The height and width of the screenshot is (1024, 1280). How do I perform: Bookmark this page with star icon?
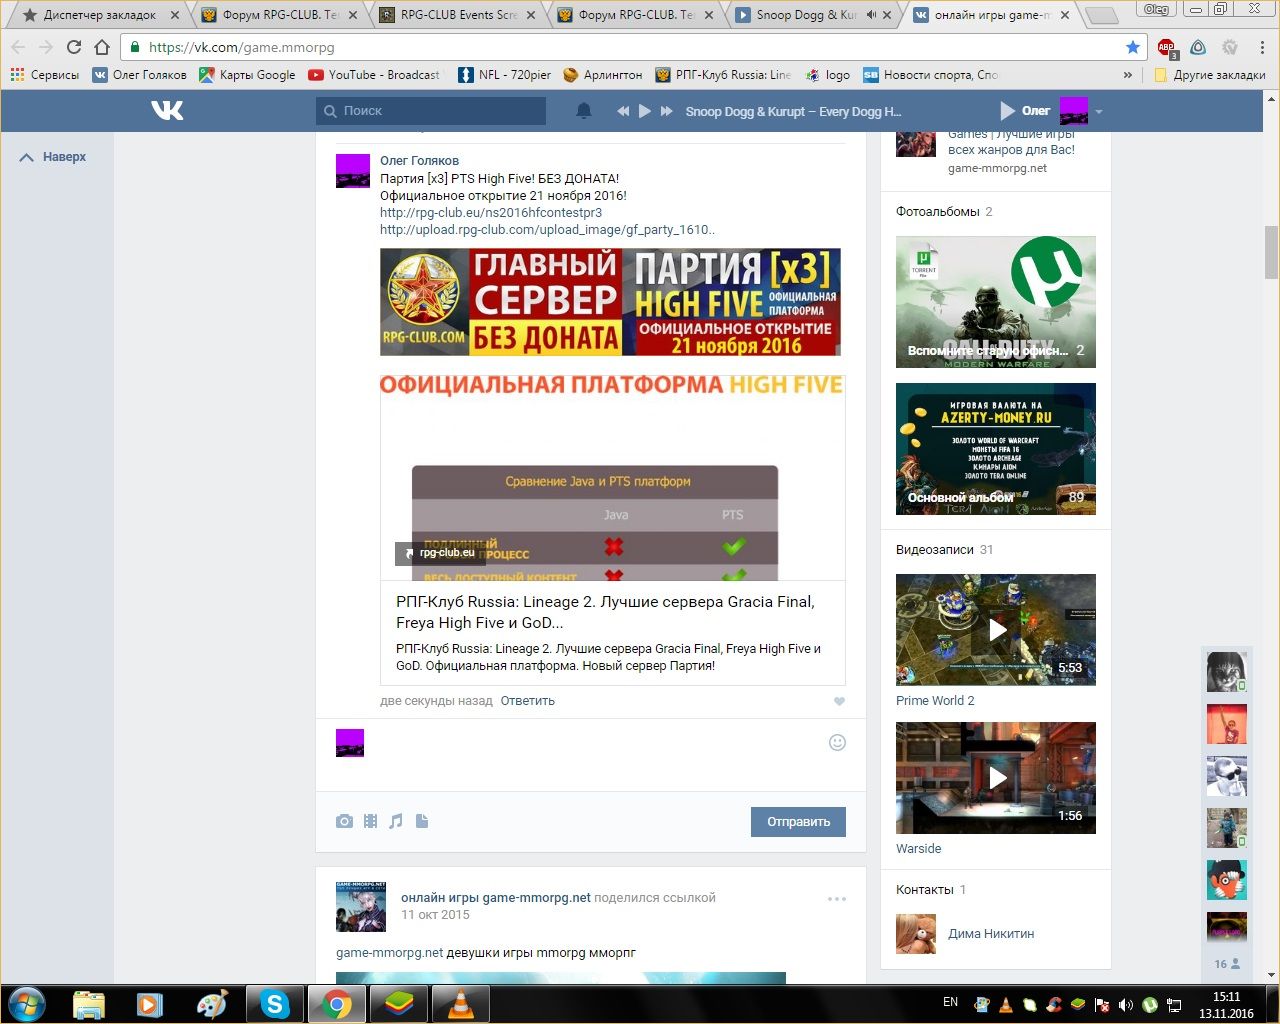tap(1132, 47)
